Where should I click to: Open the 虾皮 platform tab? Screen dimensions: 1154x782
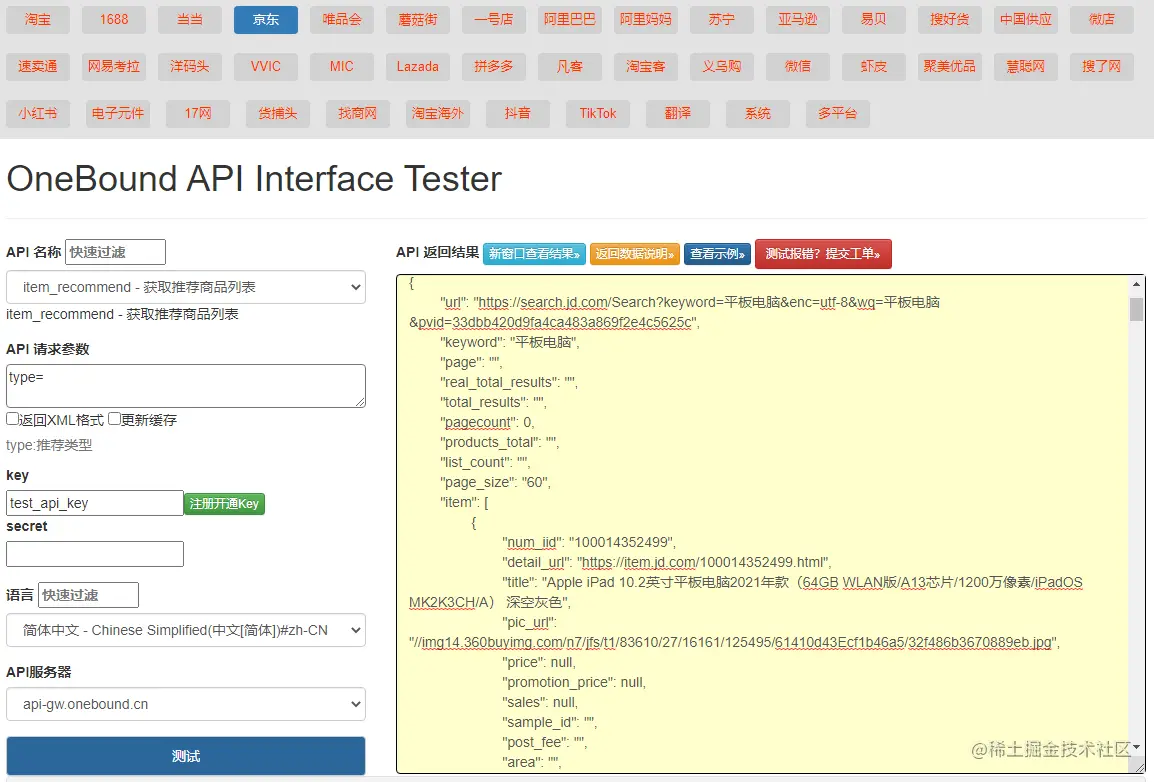(x=874, y=67)
